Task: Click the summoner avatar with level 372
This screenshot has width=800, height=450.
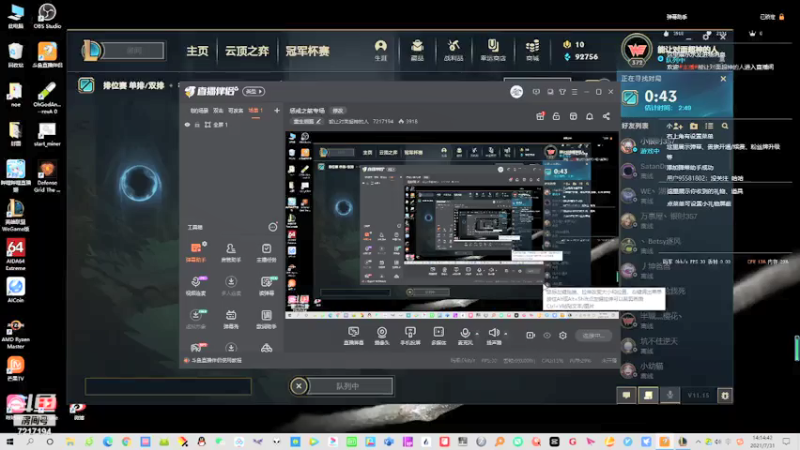Action: tap(636, 49)
